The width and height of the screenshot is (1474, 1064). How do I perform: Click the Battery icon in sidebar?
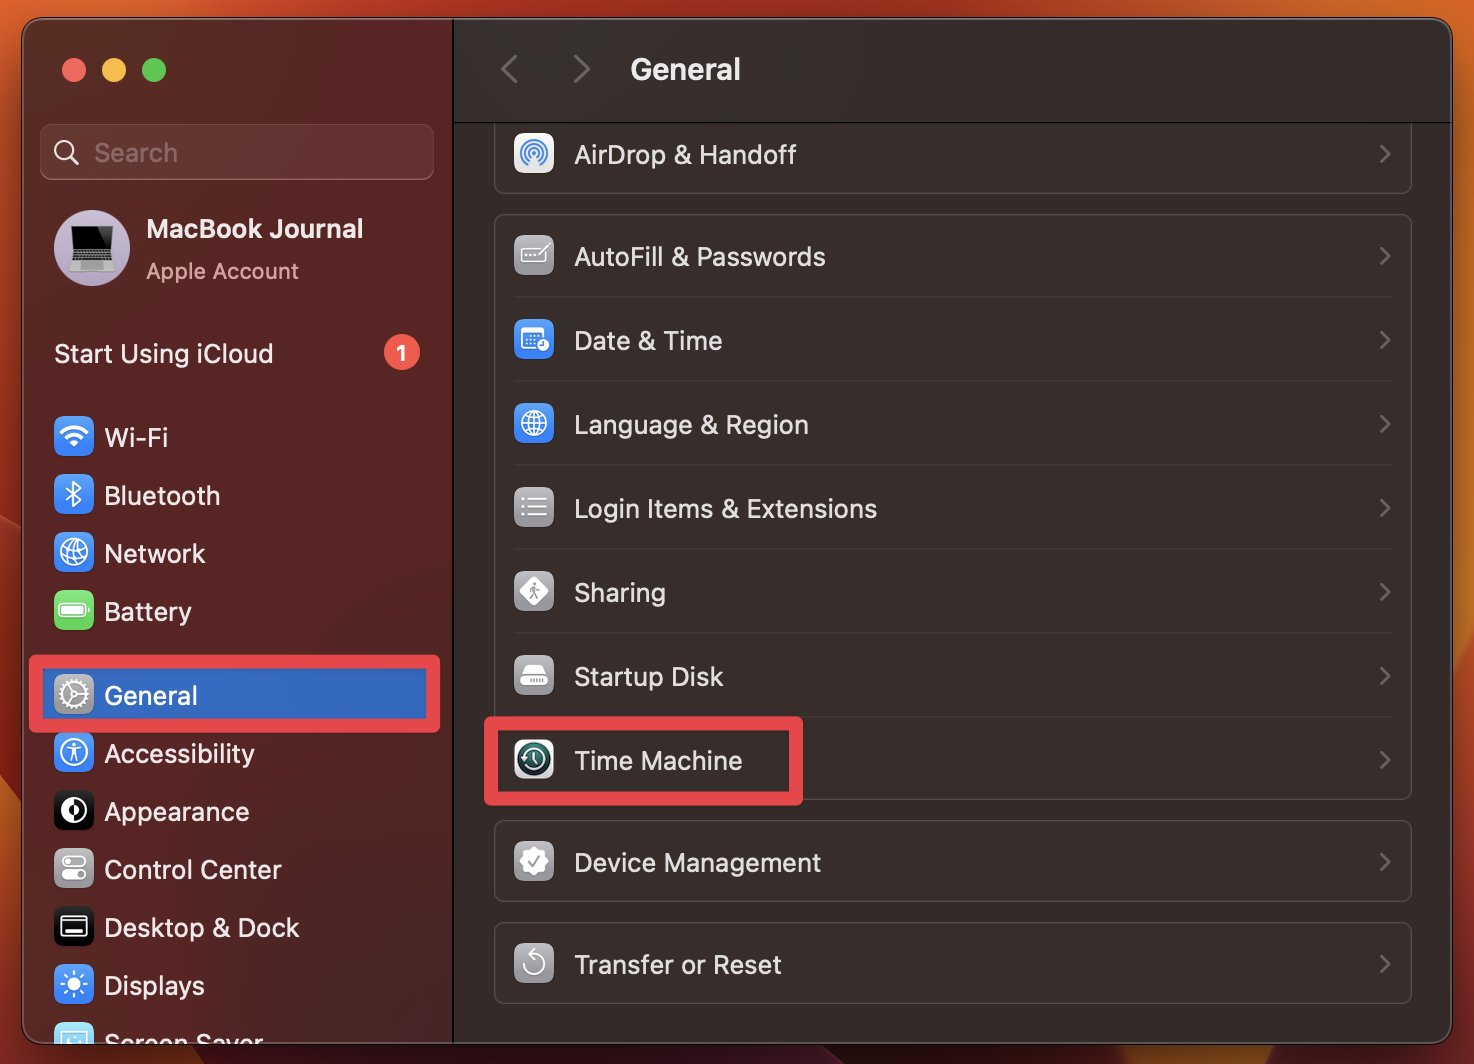74,610
